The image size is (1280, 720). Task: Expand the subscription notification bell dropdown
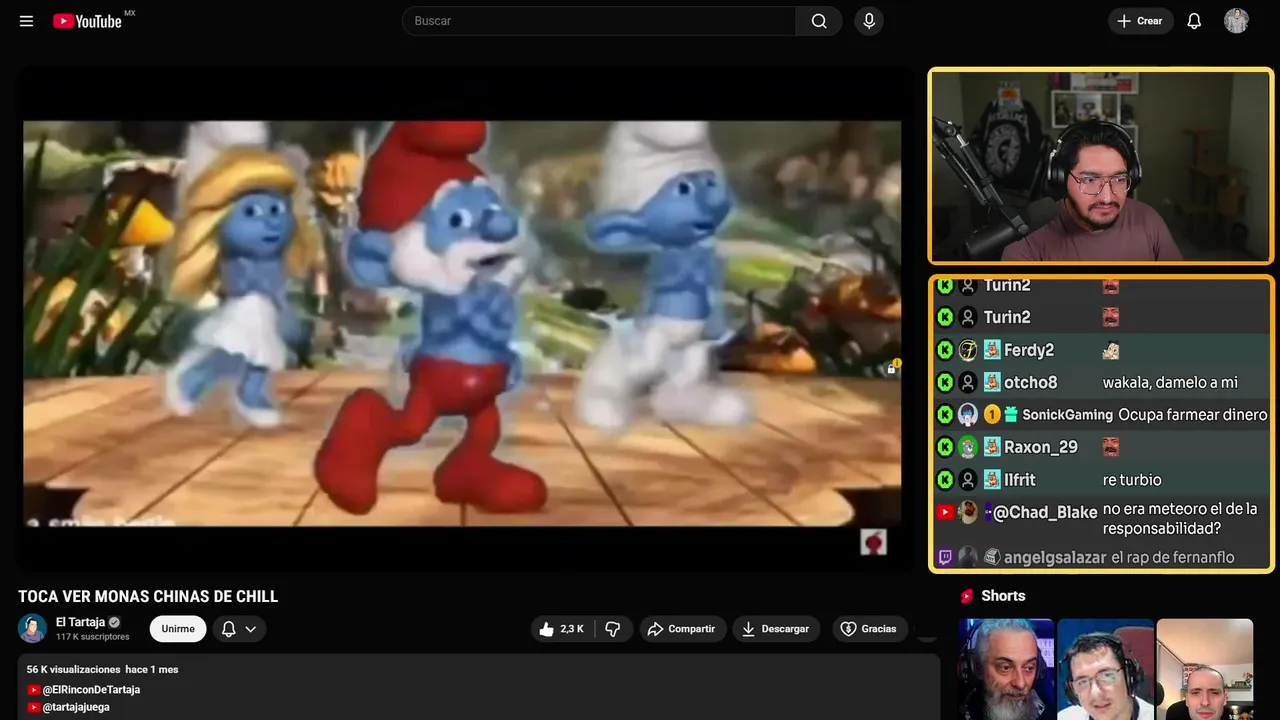coord(239,629)
